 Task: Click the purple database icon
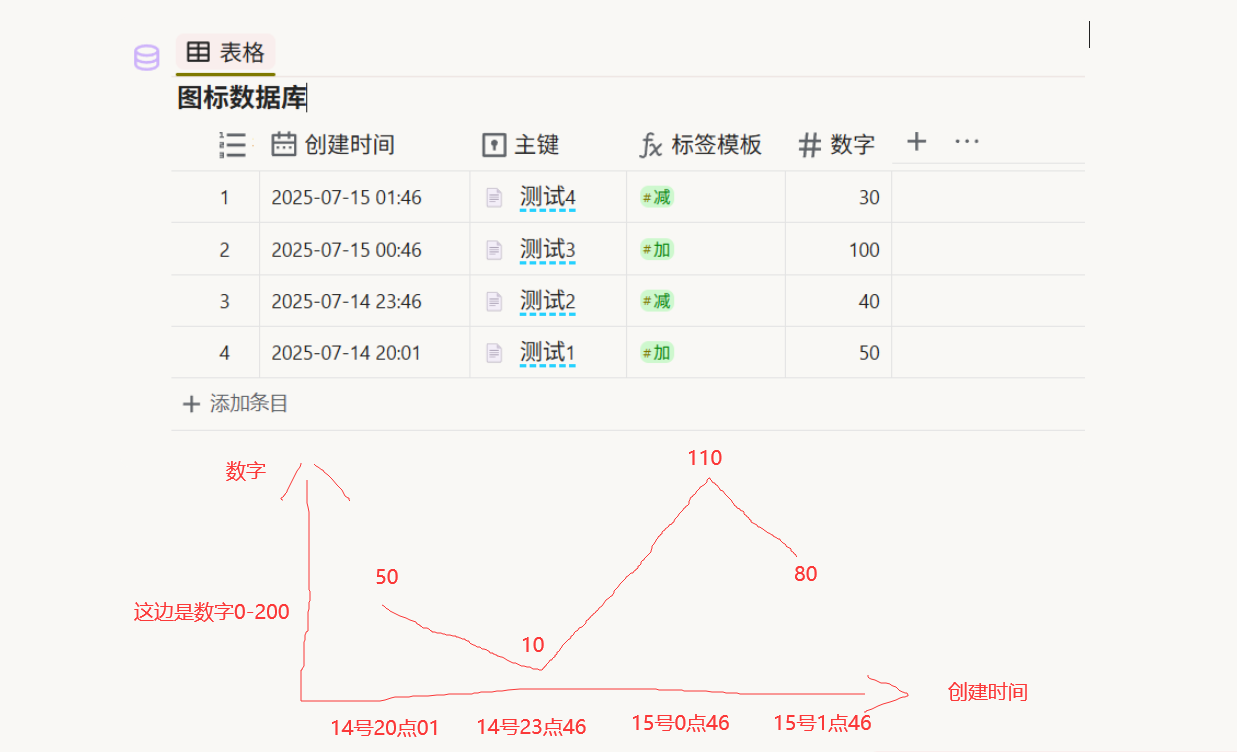[x=147, y=58]
